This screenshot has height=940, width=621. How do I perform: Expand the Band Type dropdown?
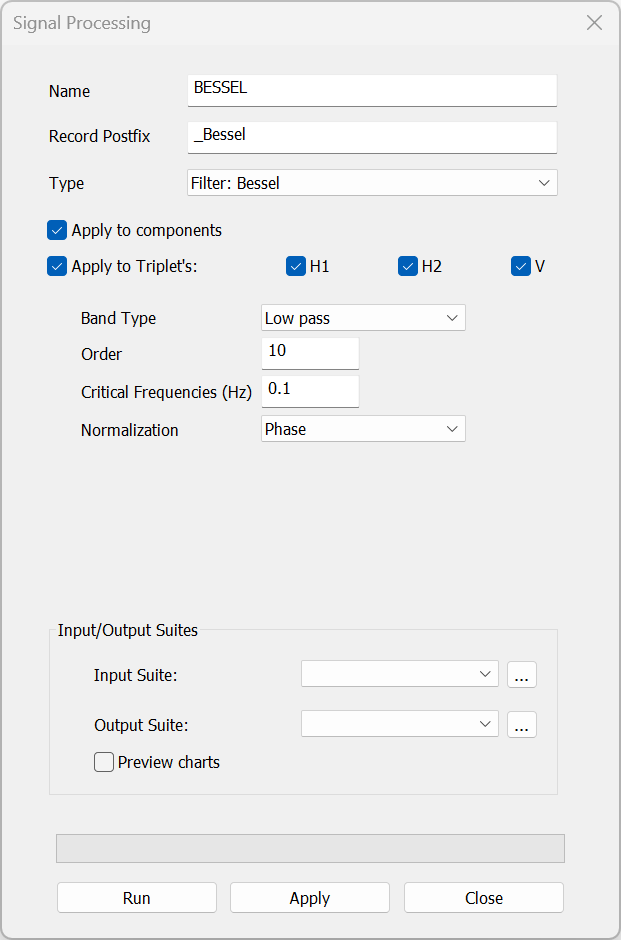coord(363,319)
